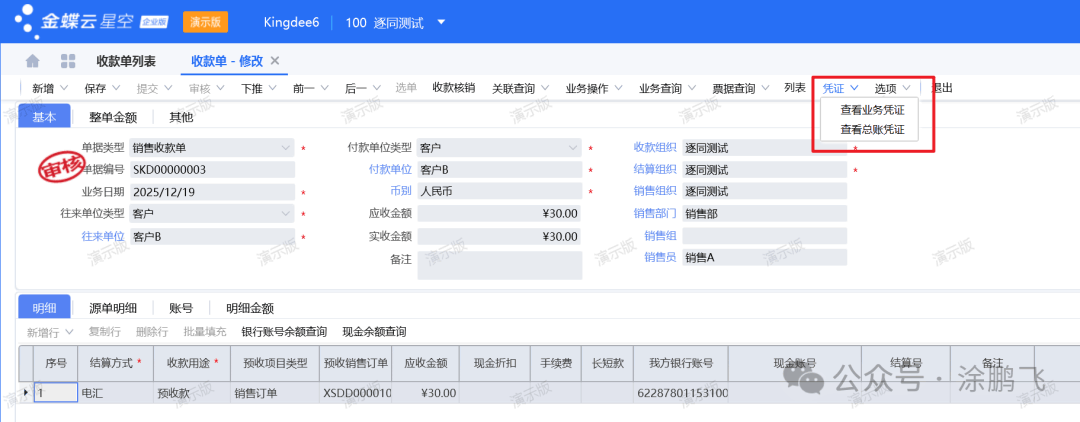Follow the 付款单位 field link
Image resolution: width=1080 pixels, height=422 pixels.
pyautogui.click(x=390, y=169)
